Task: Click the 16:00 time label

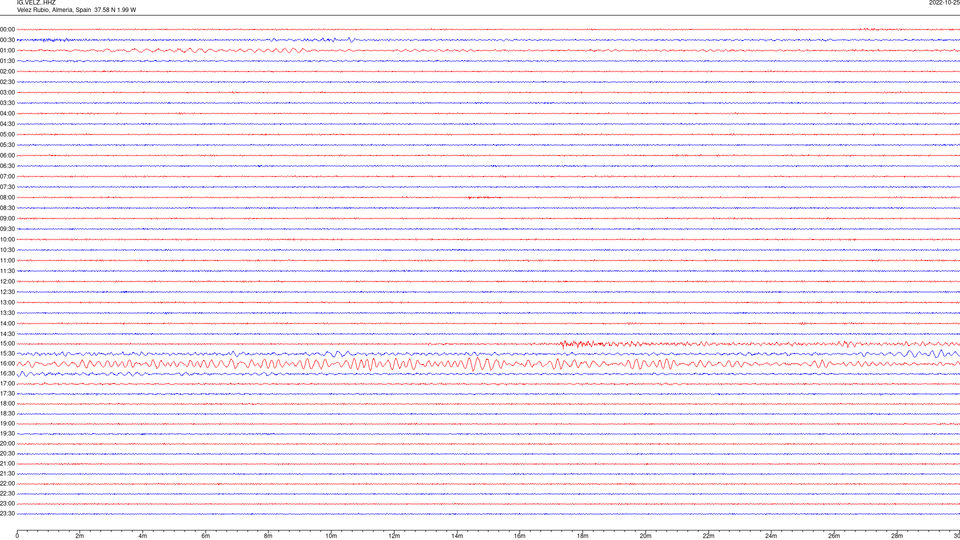Action: tap(7, 364)
